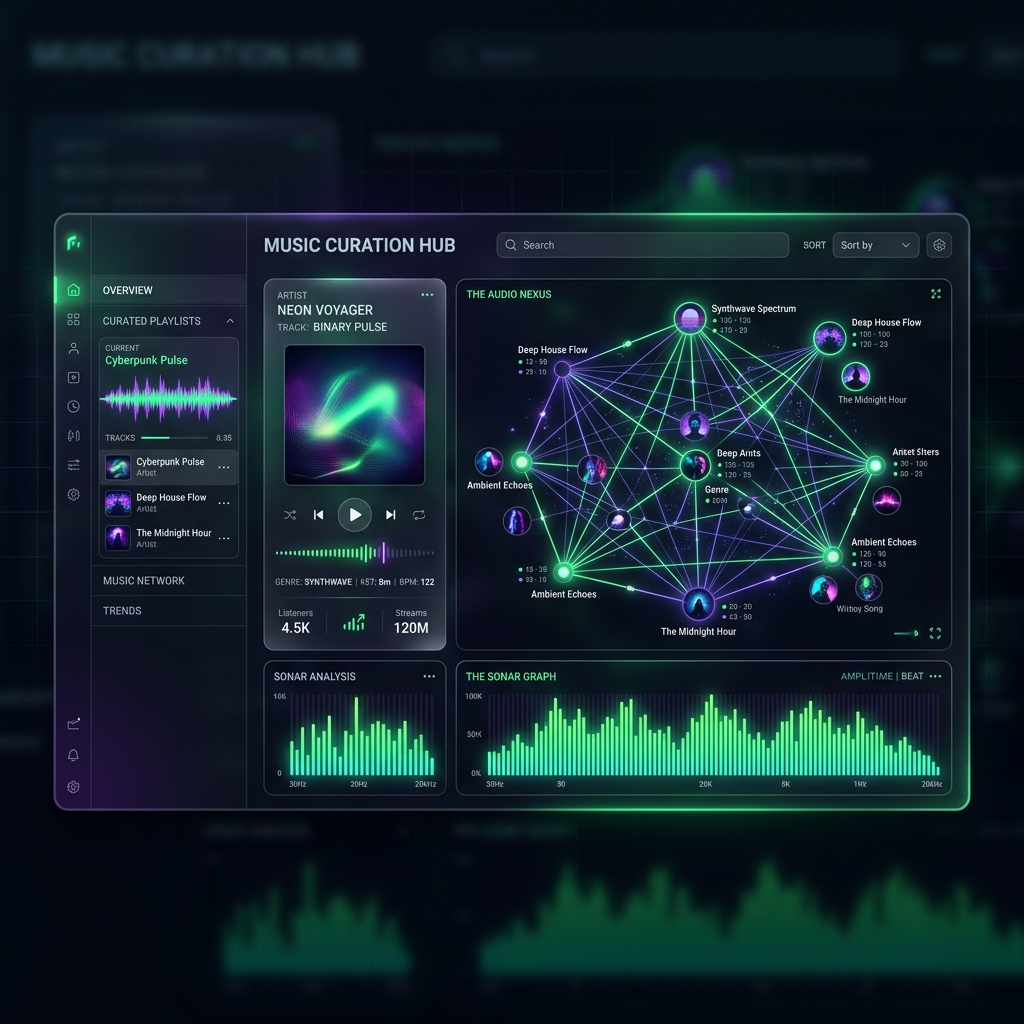Enable repeat mode in the player
1024x1024 pixels.
coord(421,515)
